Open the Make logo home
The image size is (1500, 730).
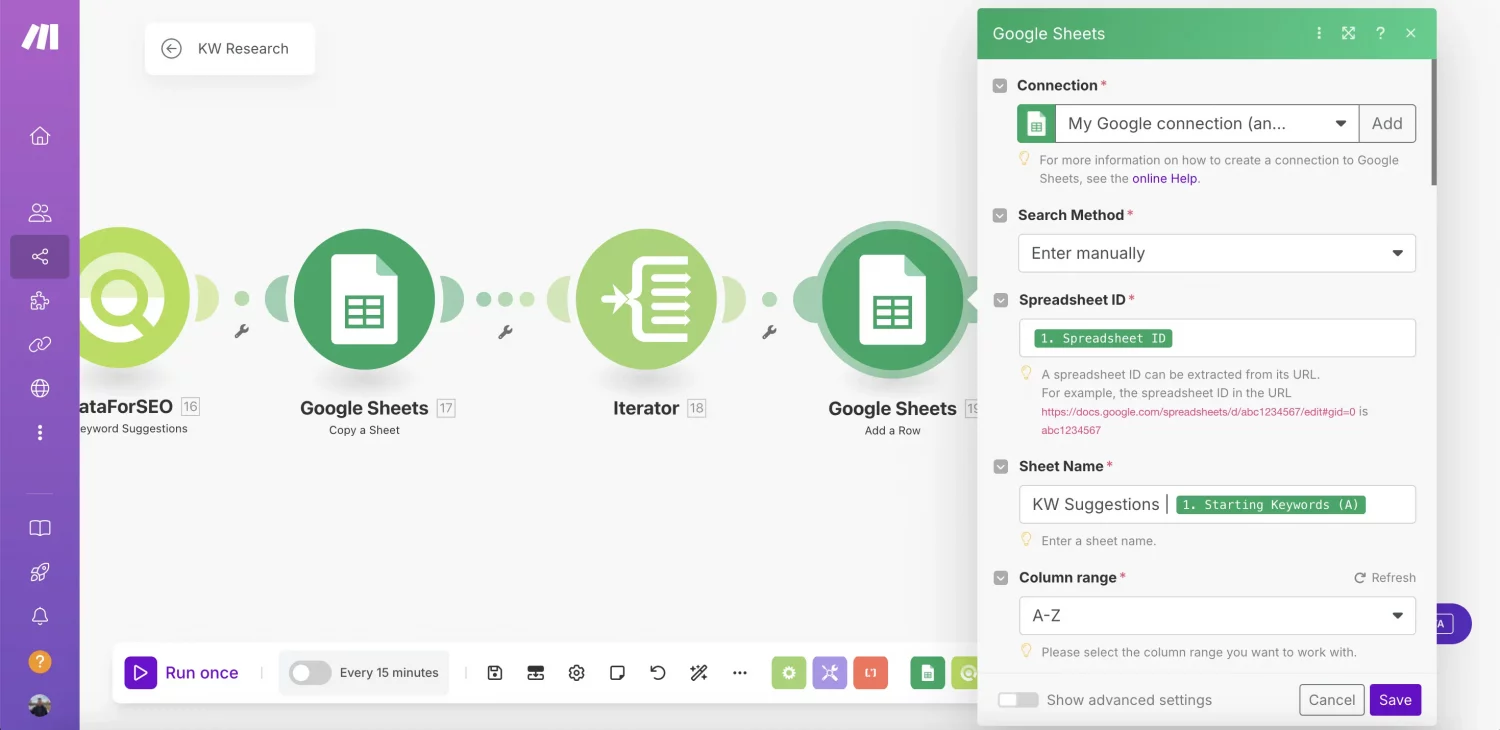40,37
